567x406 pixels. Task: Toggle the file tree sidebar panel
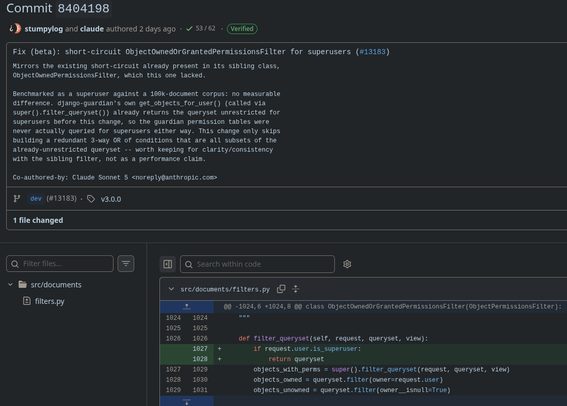point(168,264)
